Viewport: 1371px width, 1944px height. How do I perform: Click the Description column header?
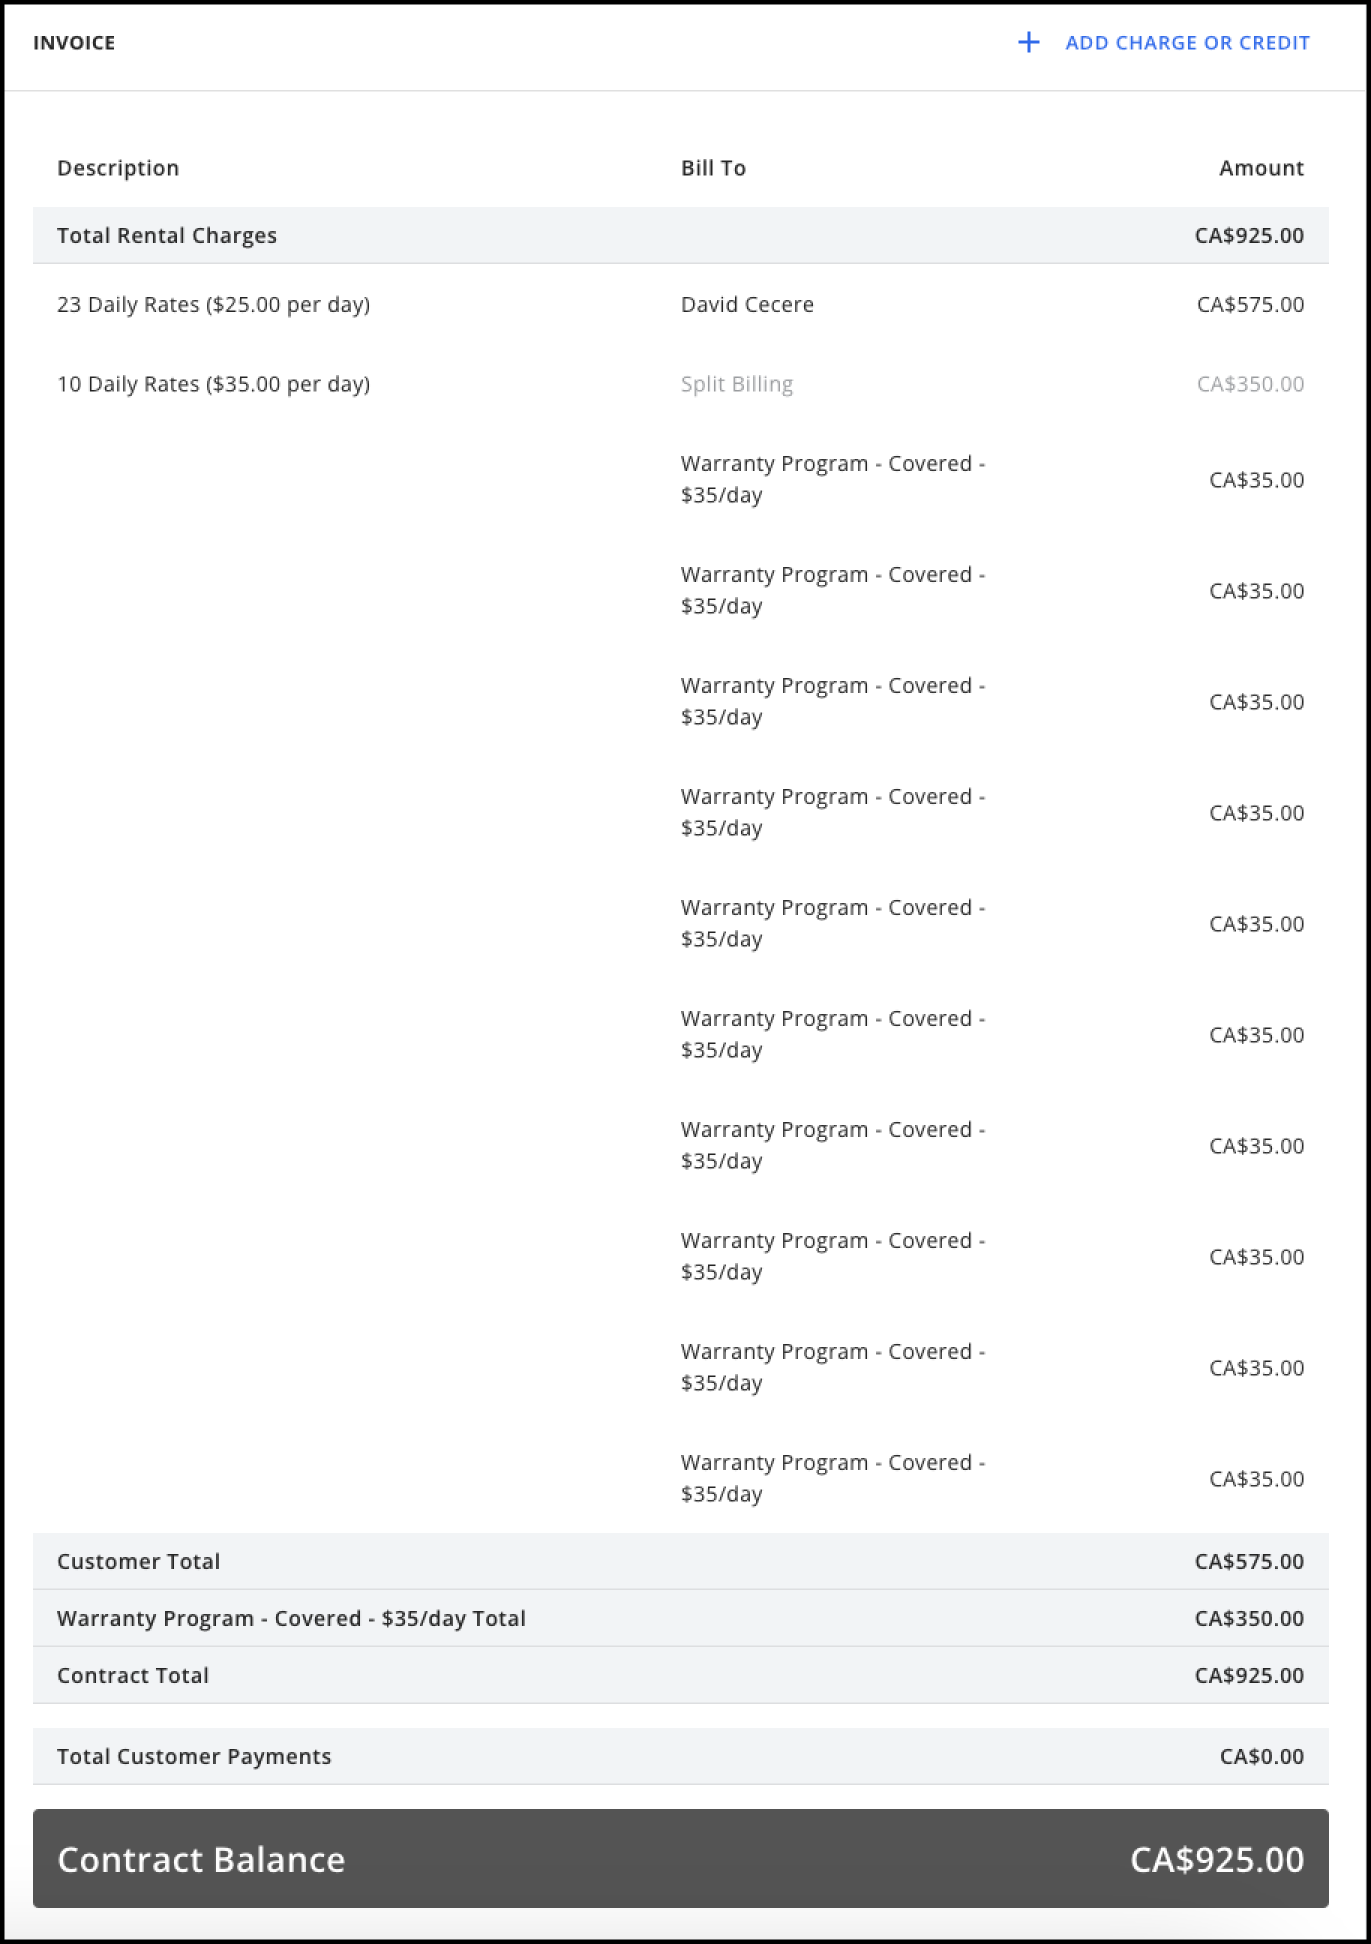click(118, 168)
